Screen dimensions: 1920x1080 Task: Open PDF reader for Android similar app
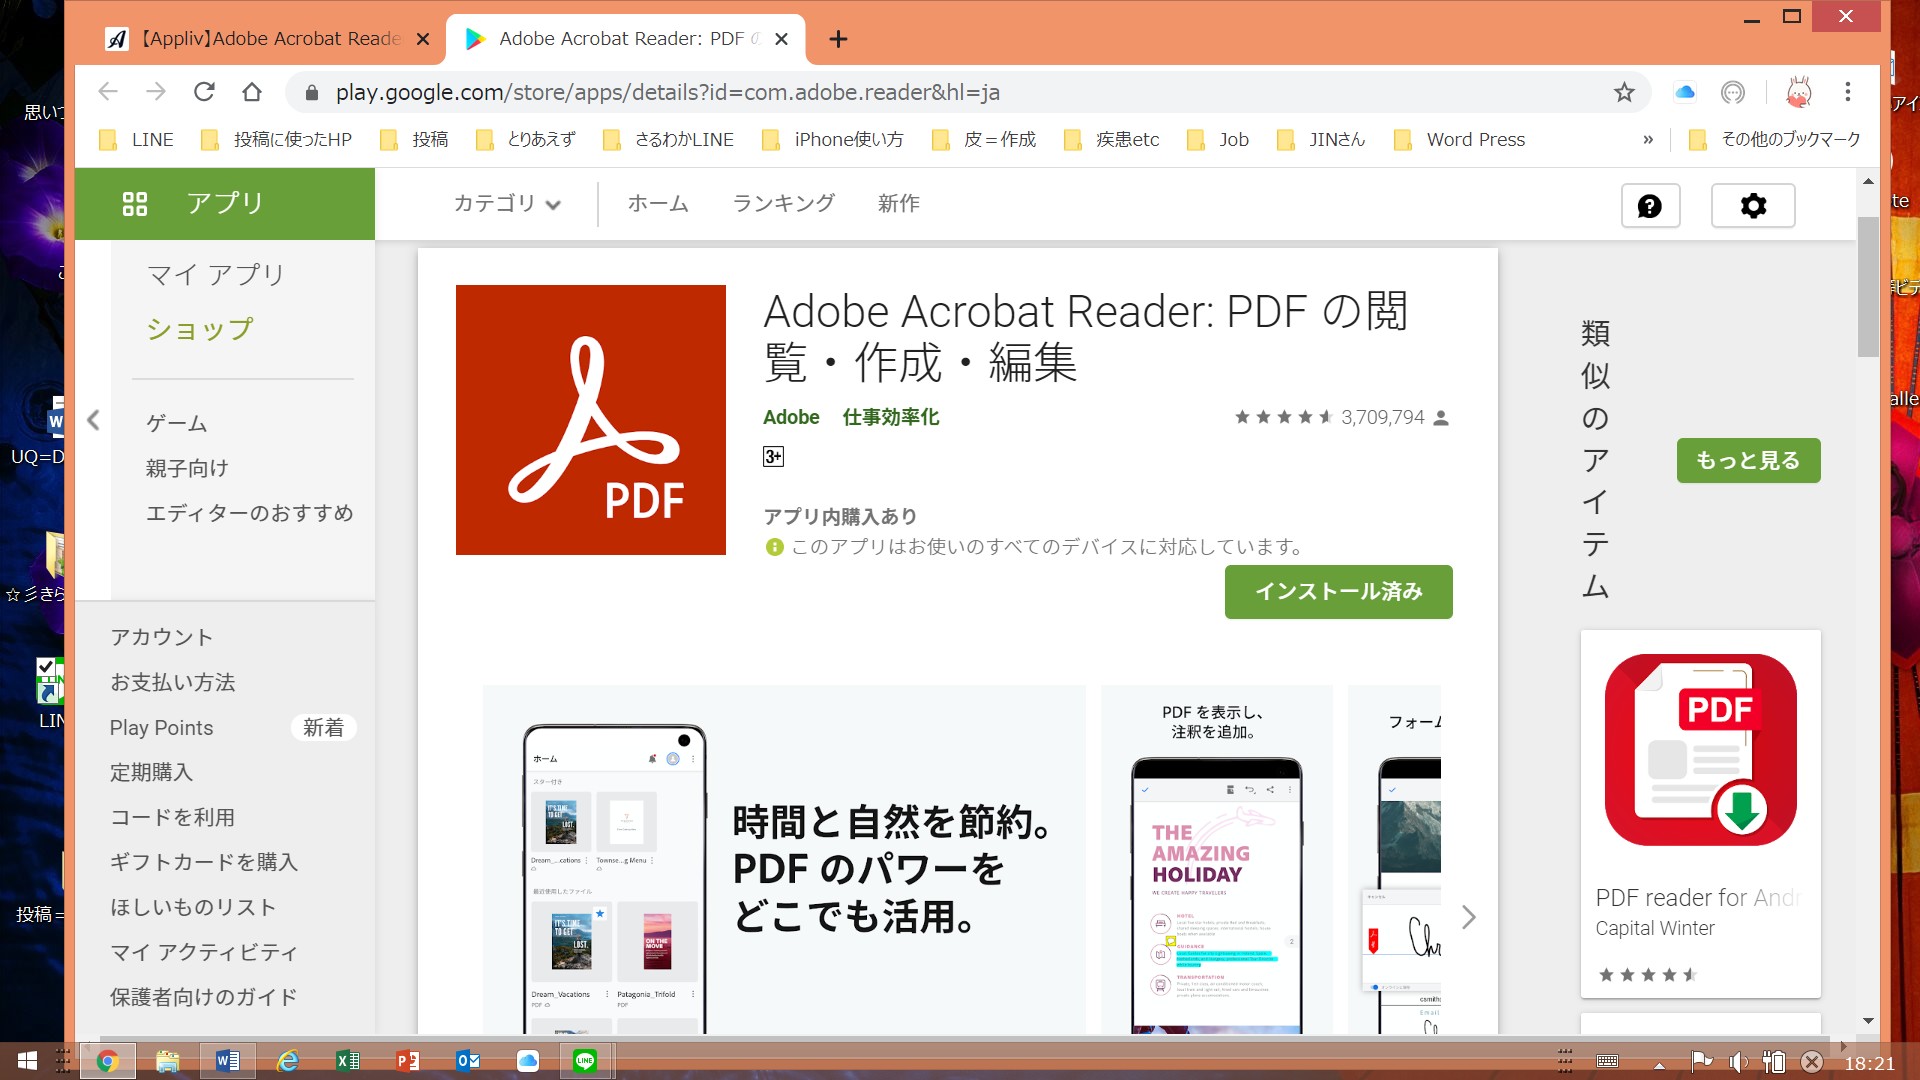click(x=1700, y=813)
